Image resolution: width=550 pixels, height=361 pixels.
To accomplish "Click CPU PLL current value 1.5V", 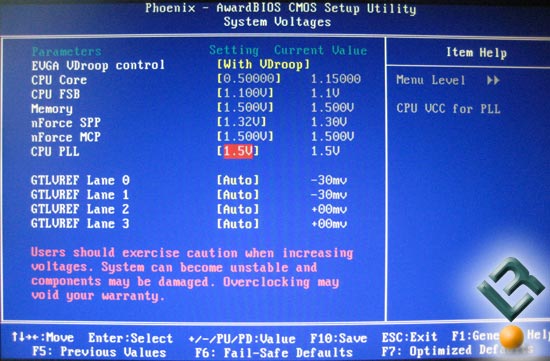I will (x=325, y=151).
